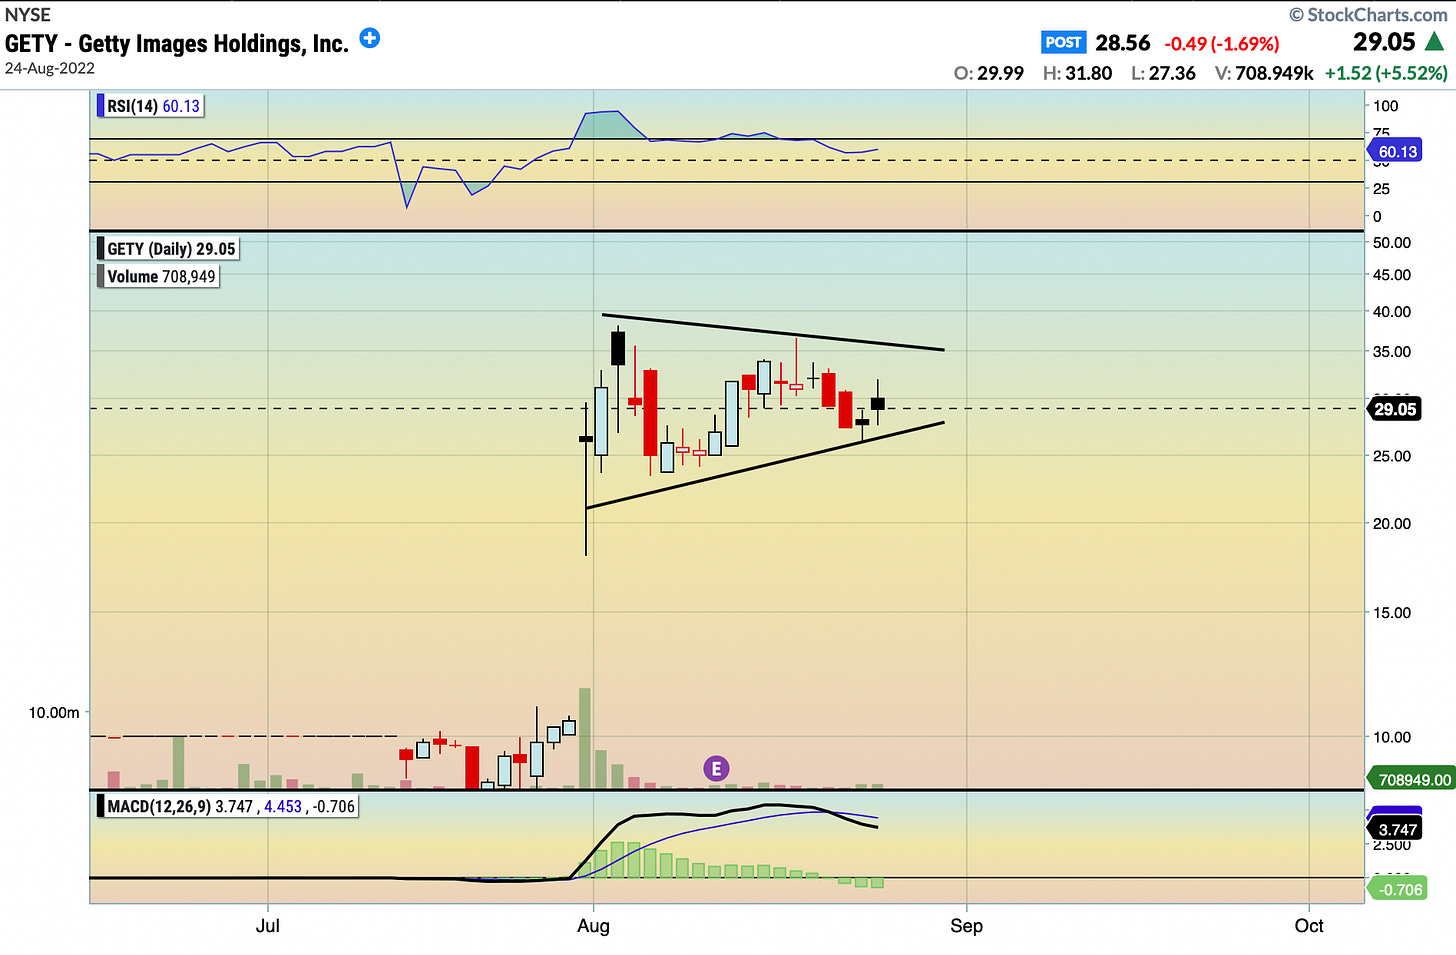Click the 24-Aug-2022 date text
Screen dimensions: 1456x955
(50, 69)
